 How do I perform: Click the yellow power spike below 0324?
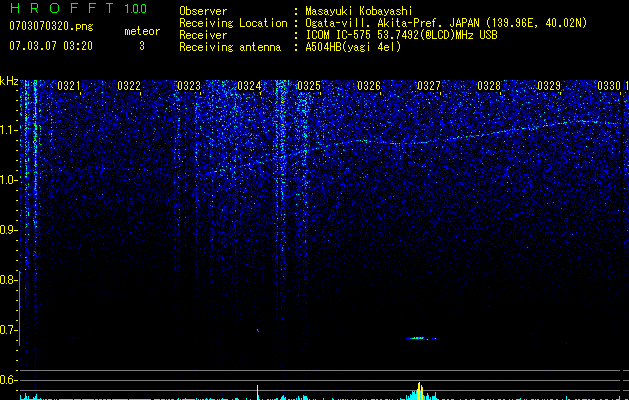coord(258,392)
